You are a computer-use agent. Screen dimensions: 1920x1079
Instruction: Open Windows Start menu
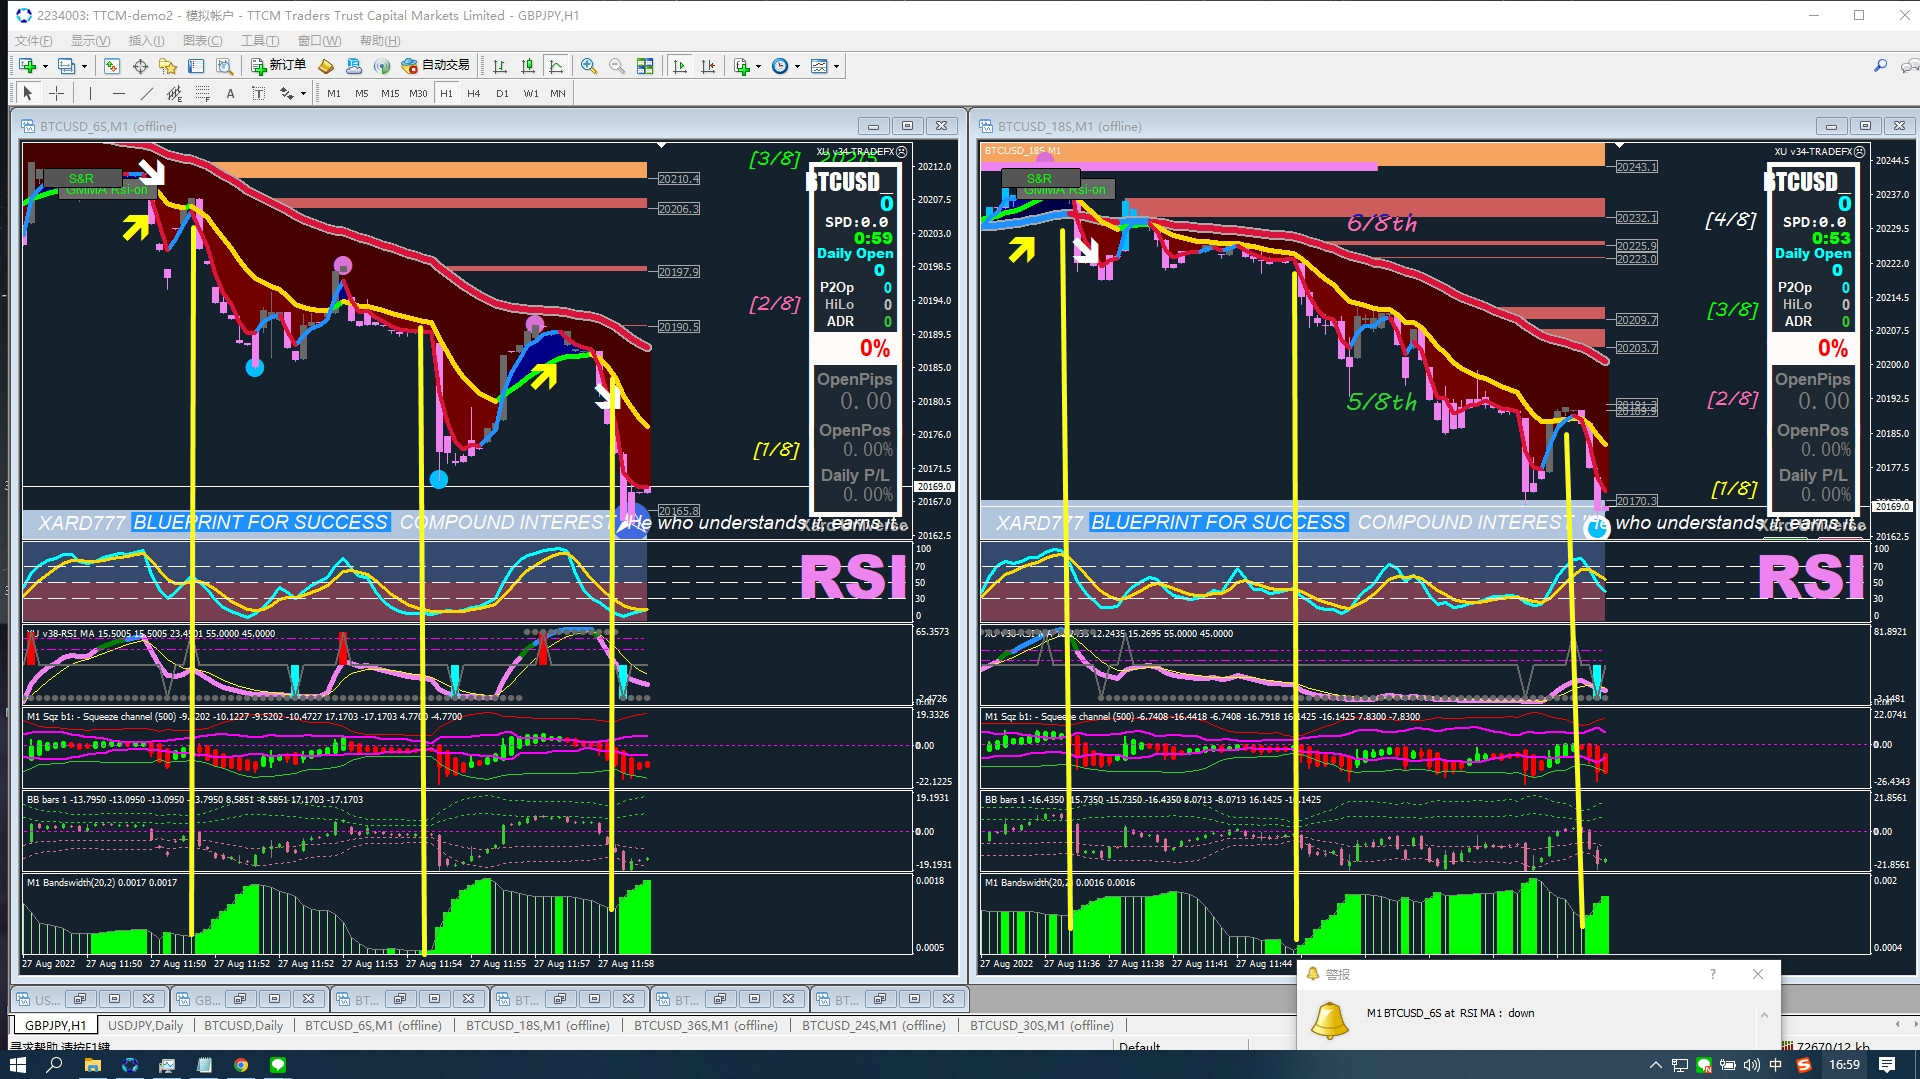click(x=17, y=1065)
